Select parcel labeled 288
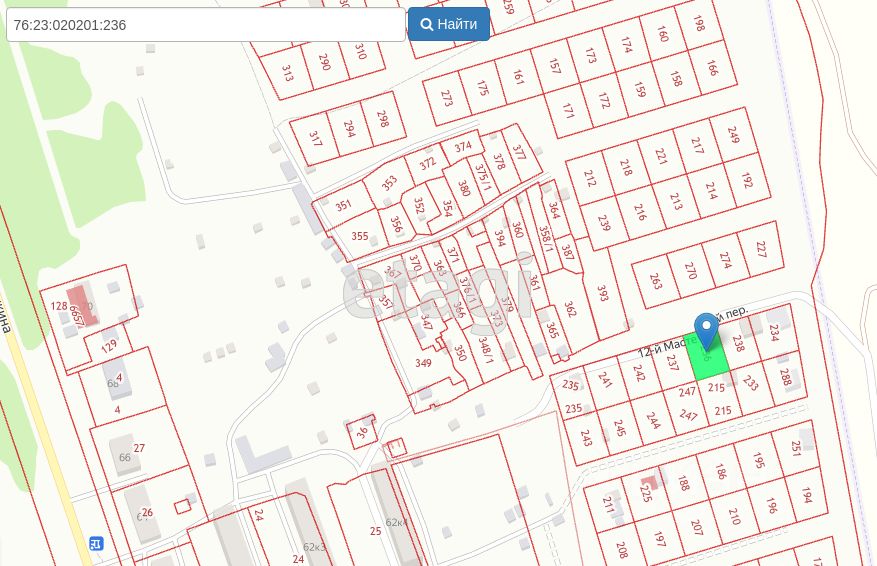This screenshot has width=877, height=566. (x=786, y=377)
